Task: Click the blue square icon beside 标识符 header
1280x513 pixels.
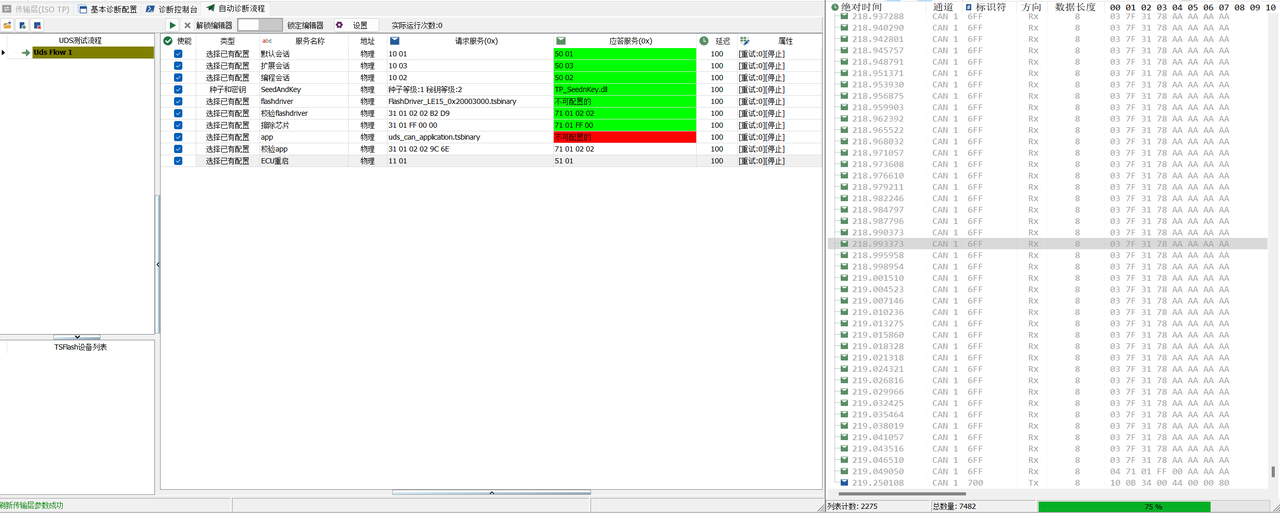Action: click(968, 7)
